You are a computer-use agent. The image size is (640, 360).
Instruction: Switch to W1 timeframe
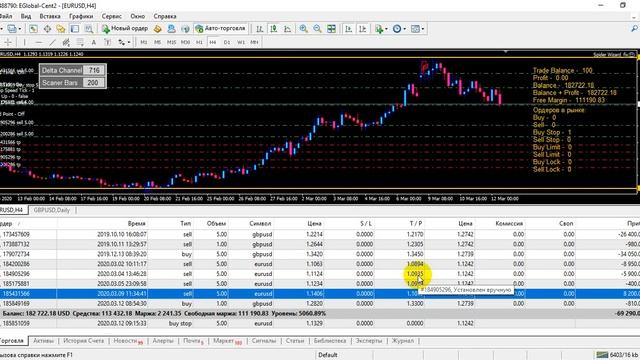click(241, 42)
